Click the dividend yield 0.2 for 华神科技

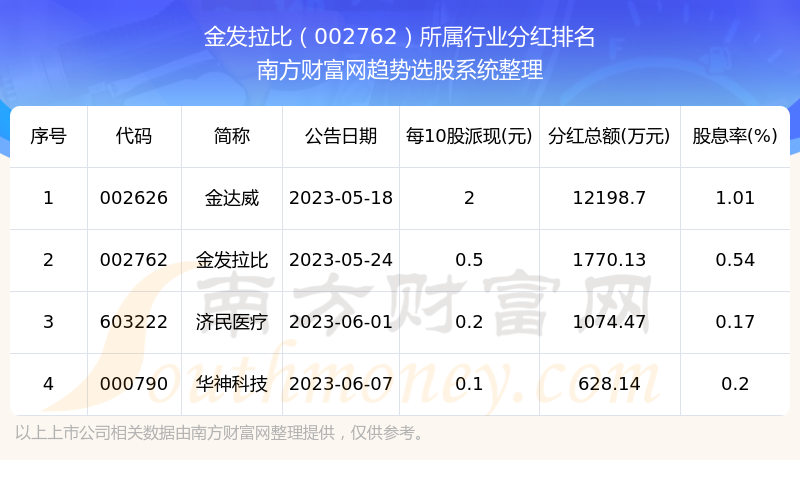[735, 384]
